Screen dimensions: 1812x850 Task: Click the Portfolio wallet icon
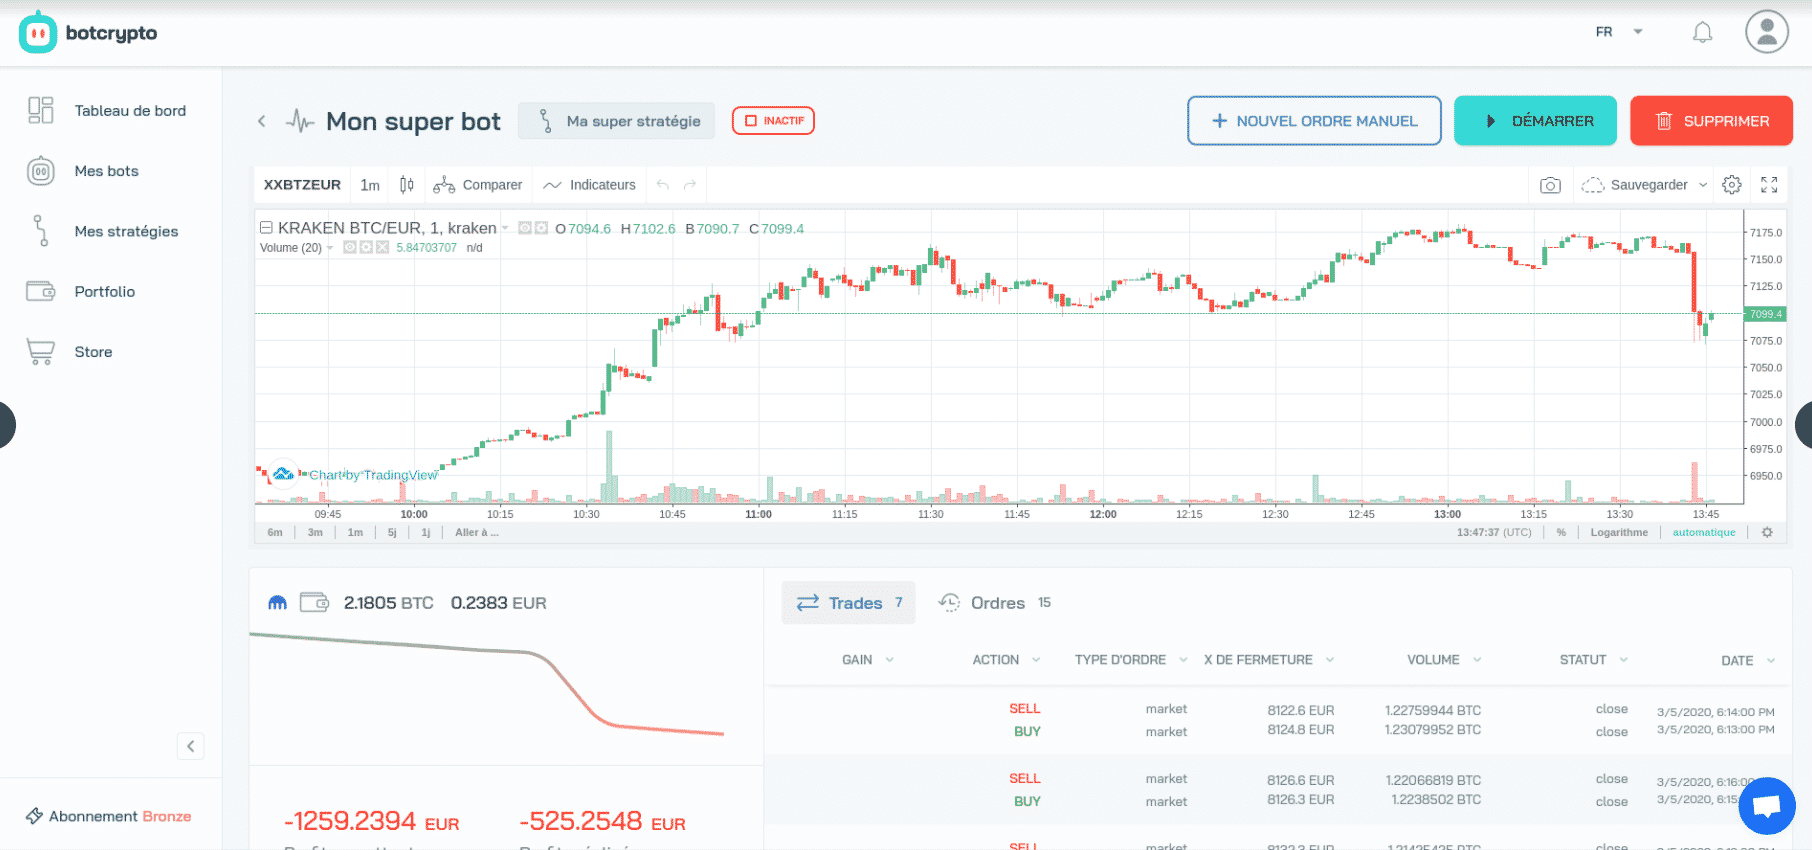pyautogui.click(x=40, y=291)
